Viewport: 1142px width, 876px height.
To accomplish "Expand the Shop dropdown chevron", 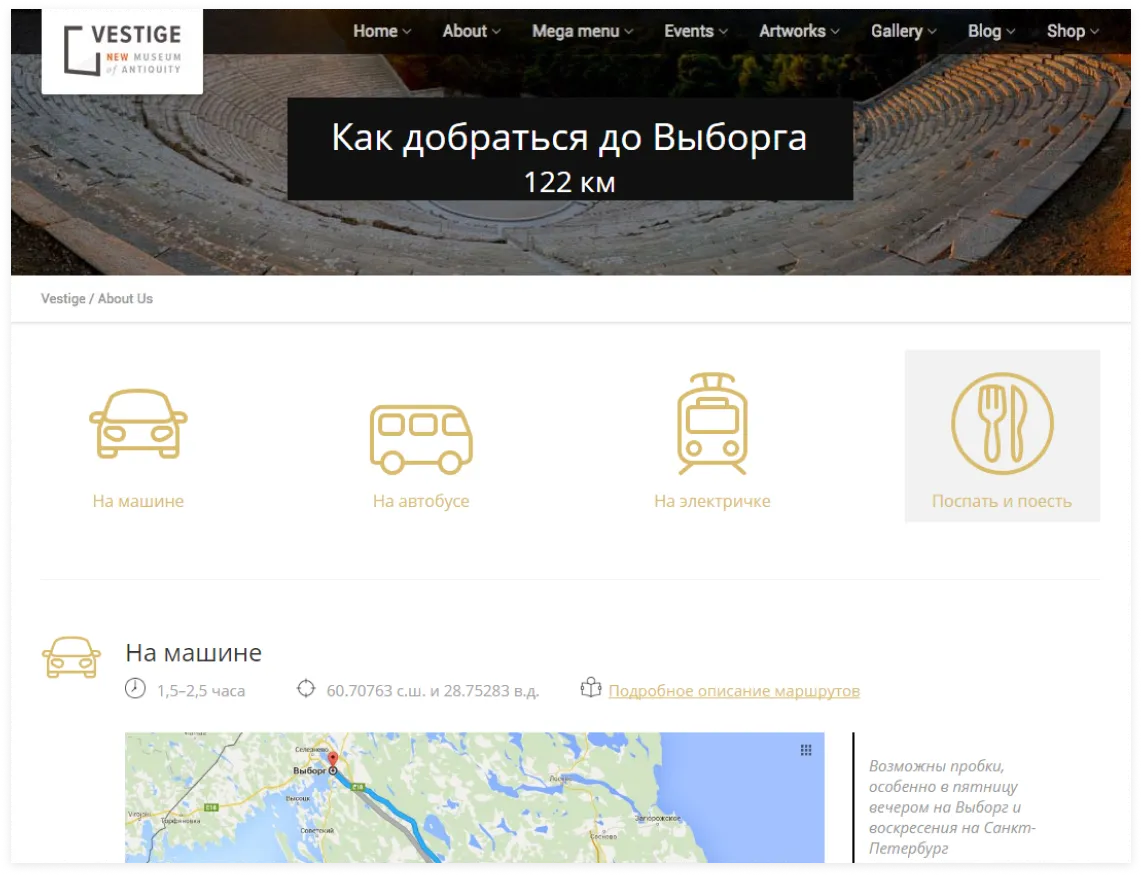I will click(x=1094, y=32).
